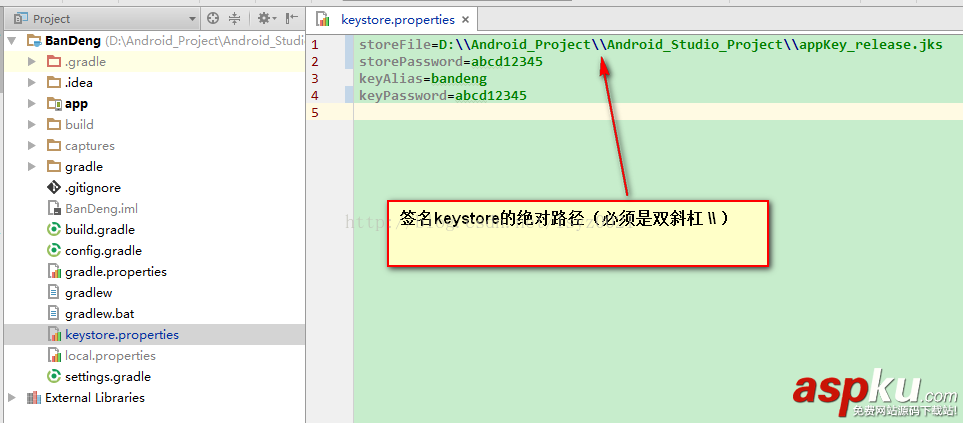The height and width of the screenshot is (423, 963).
Task: Click the BanDeng.iml file icon
Action: tap(54, 209)
